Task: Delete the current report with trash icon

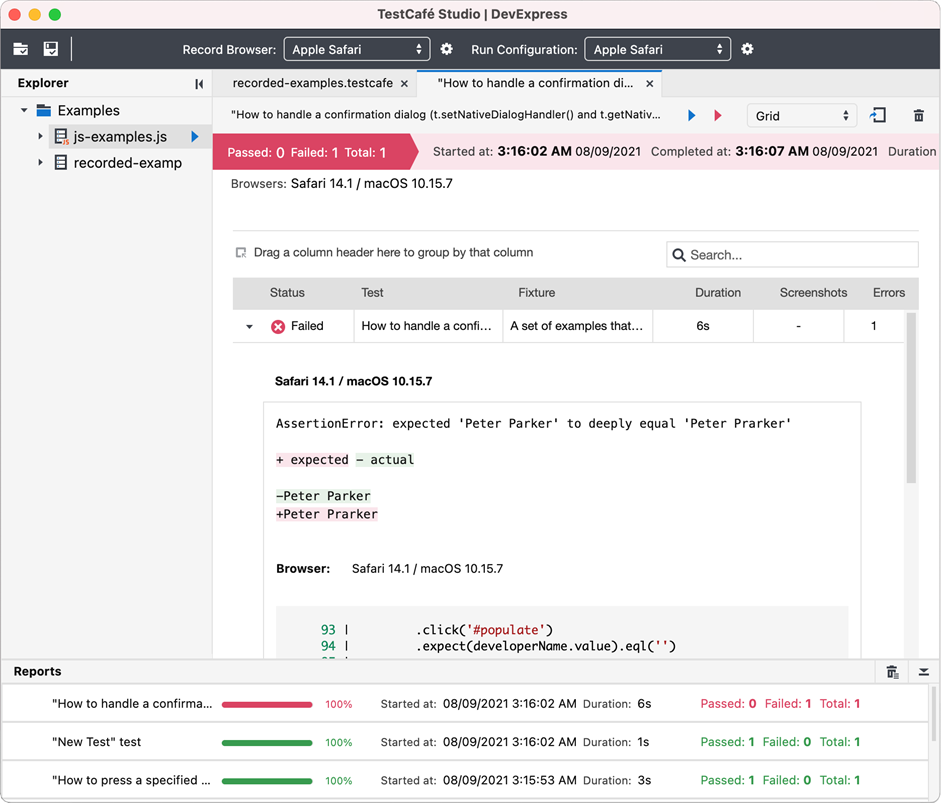Action: [919, 115]
